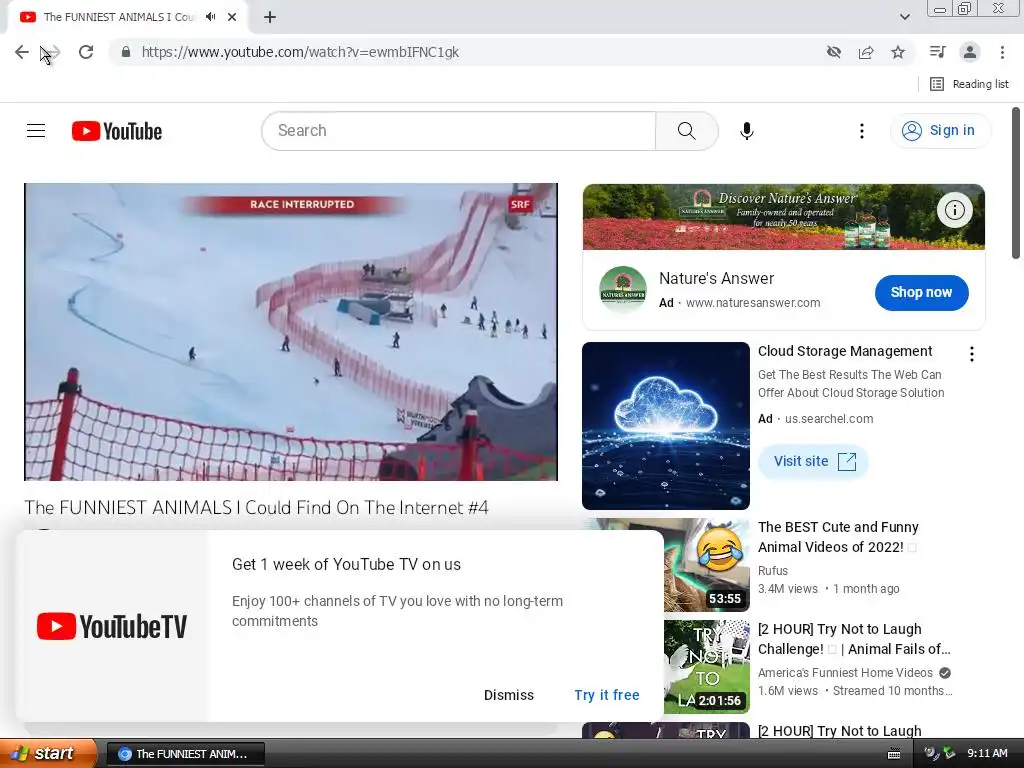The width and height of the screenshot is (1024, 768).
Task: Open www.naturesanswer.com ad link
Action: click(753, 303)
